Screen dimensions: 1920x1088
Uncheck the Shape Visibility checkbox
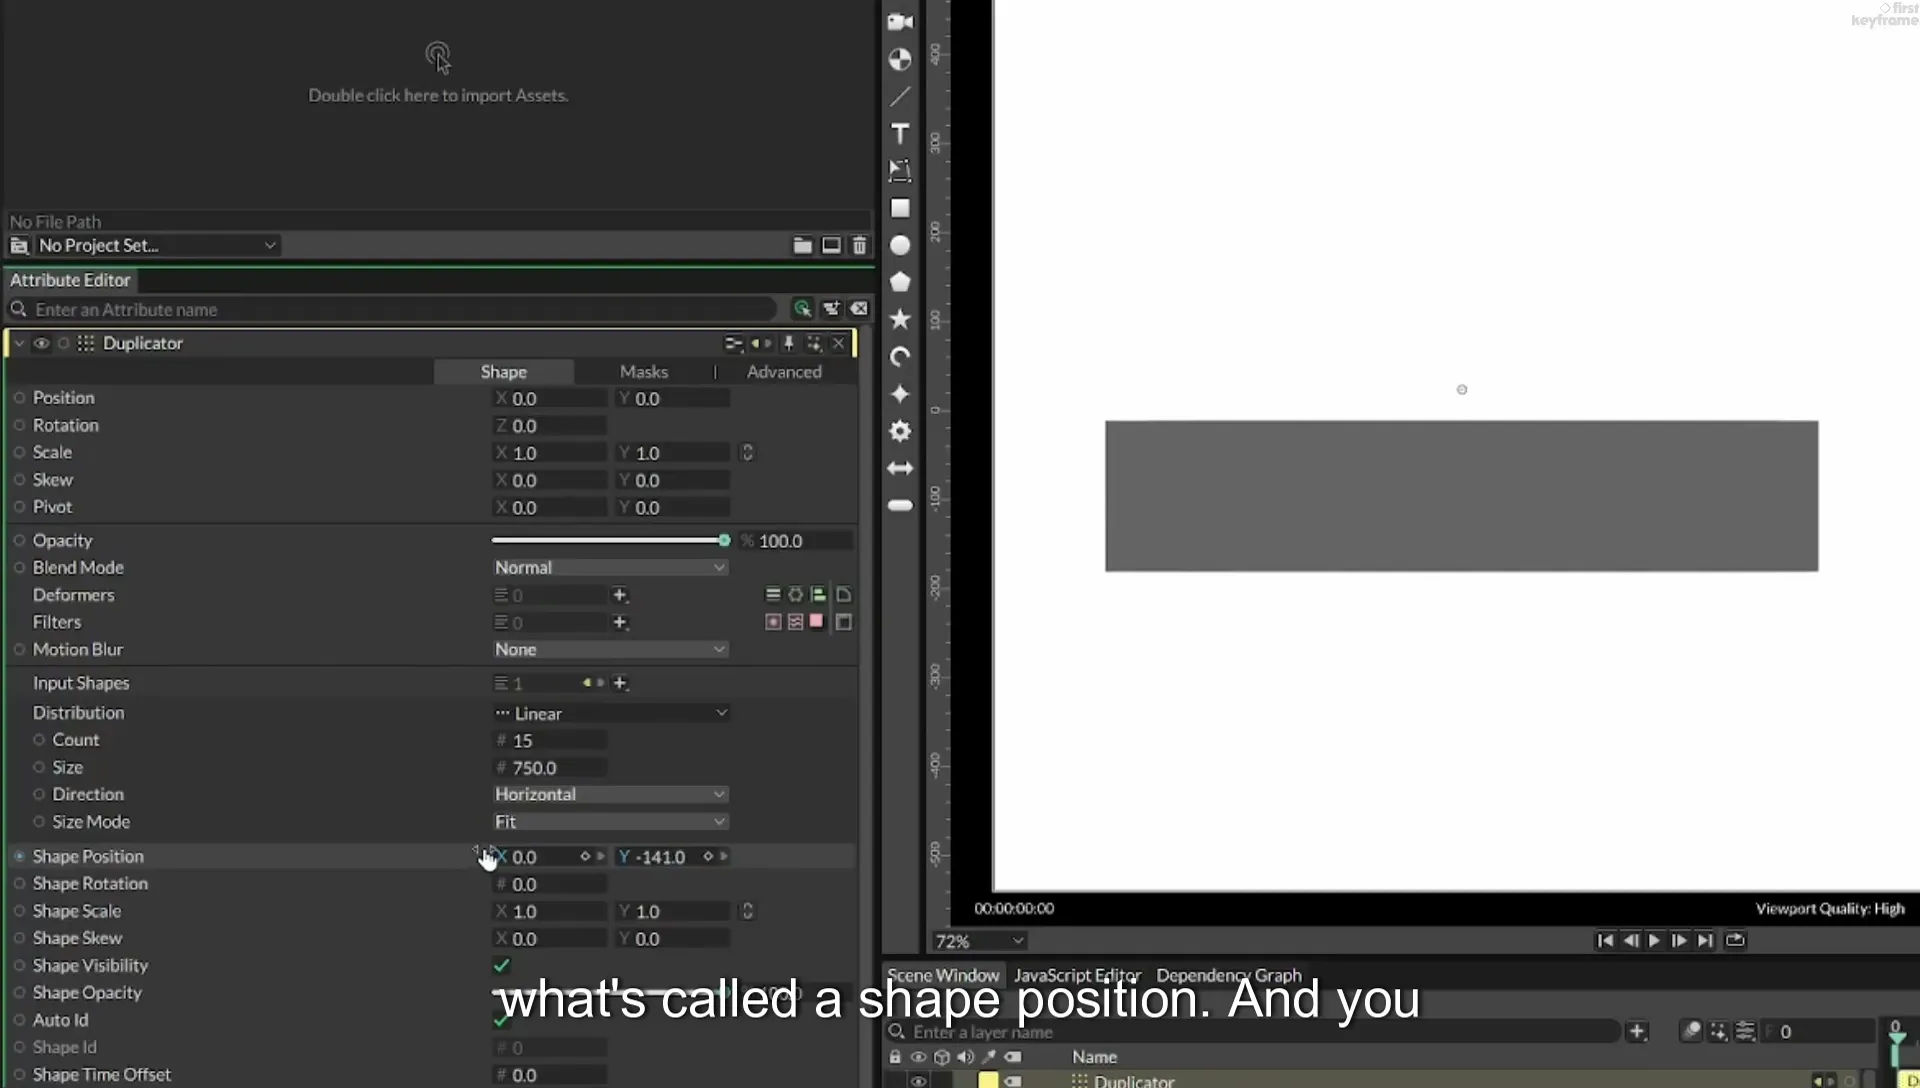(502, 965)
